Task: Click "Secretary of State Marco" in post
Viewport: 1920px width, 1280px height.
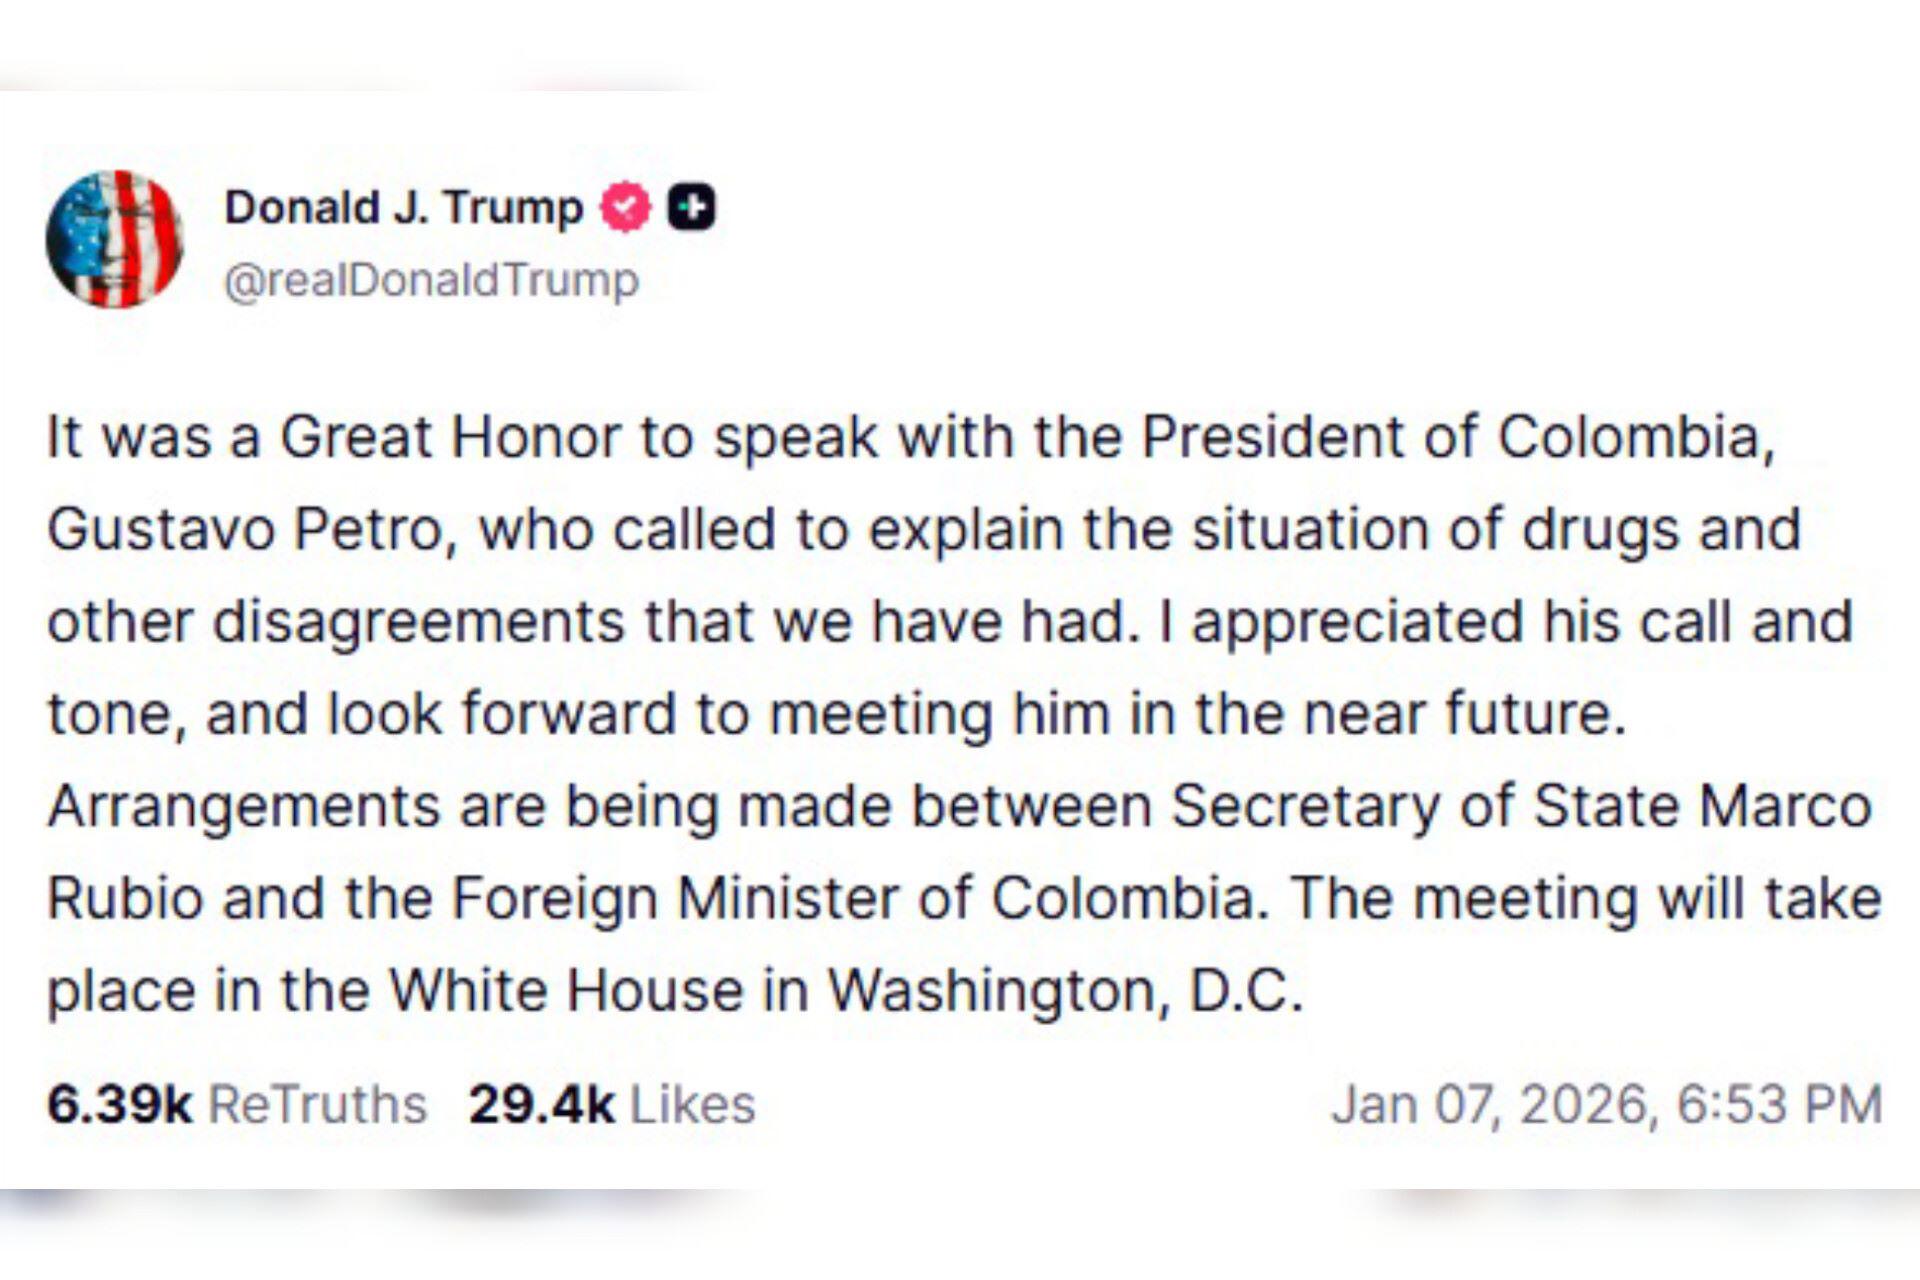Action: 1520,806
